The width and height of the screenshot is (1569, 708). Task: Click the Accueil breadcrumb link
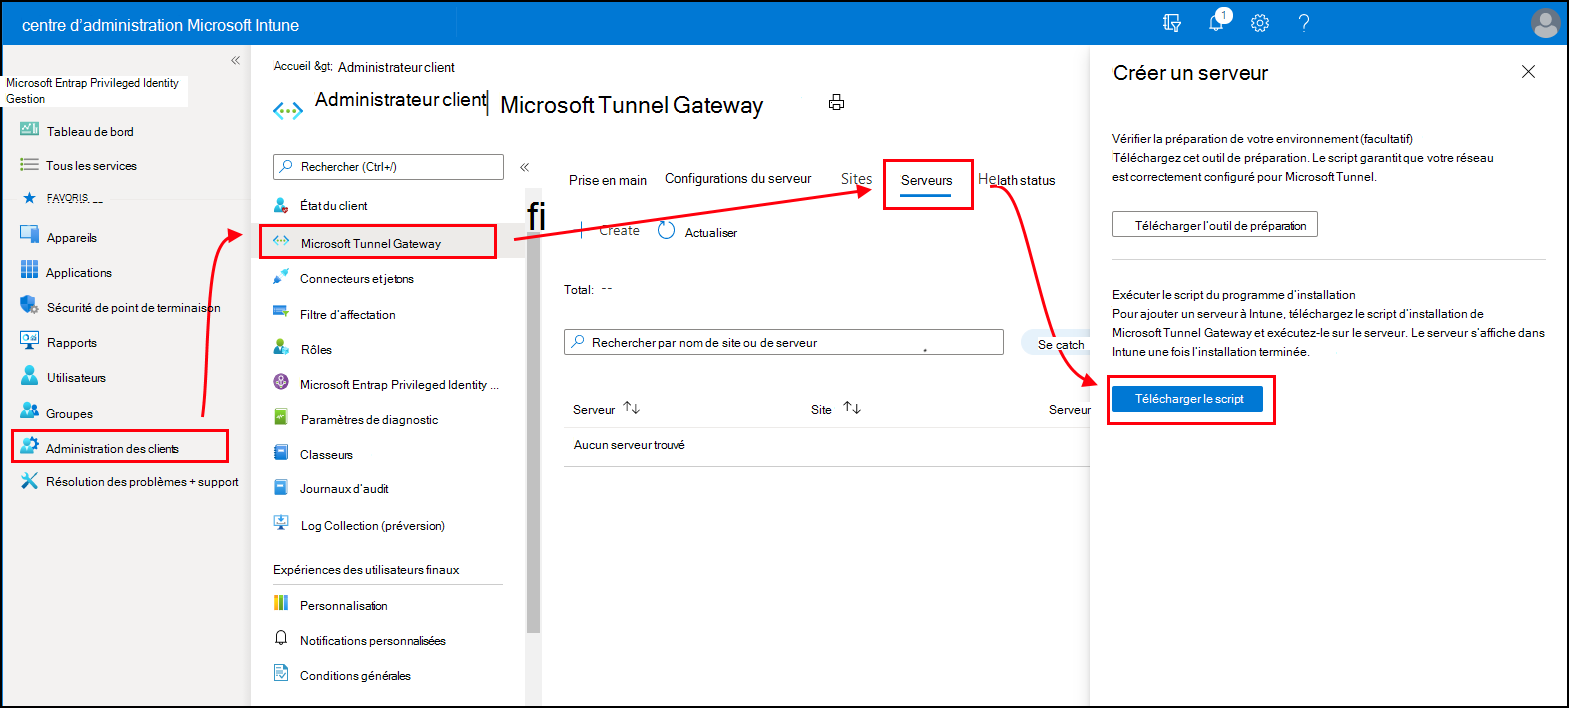(x=292, y=66)
